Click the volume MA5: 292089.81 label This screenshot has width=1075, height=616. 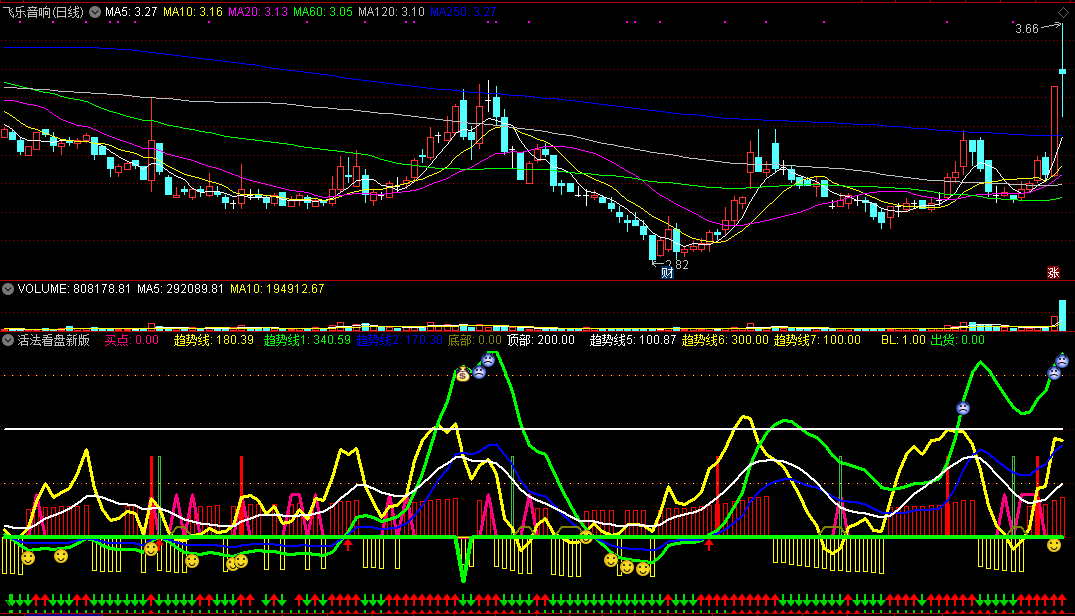180,289
